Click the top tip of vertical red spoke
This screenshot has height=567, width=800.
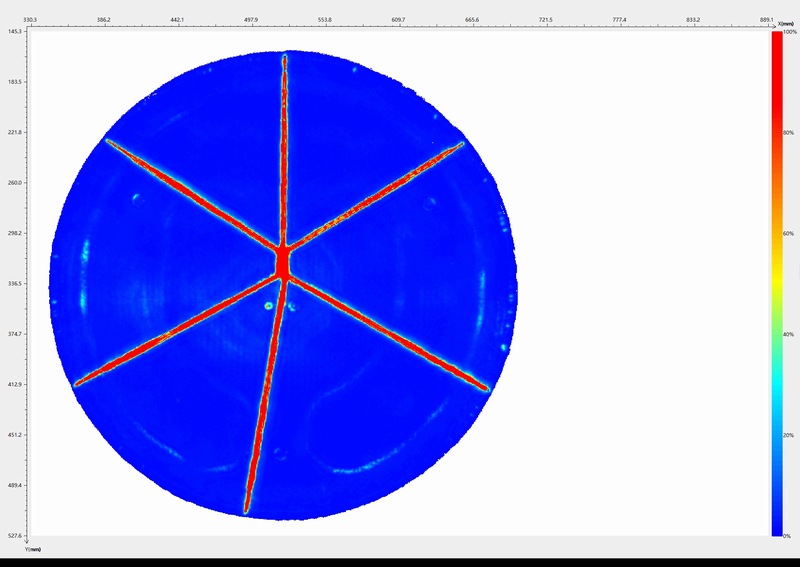coord(285,58)
